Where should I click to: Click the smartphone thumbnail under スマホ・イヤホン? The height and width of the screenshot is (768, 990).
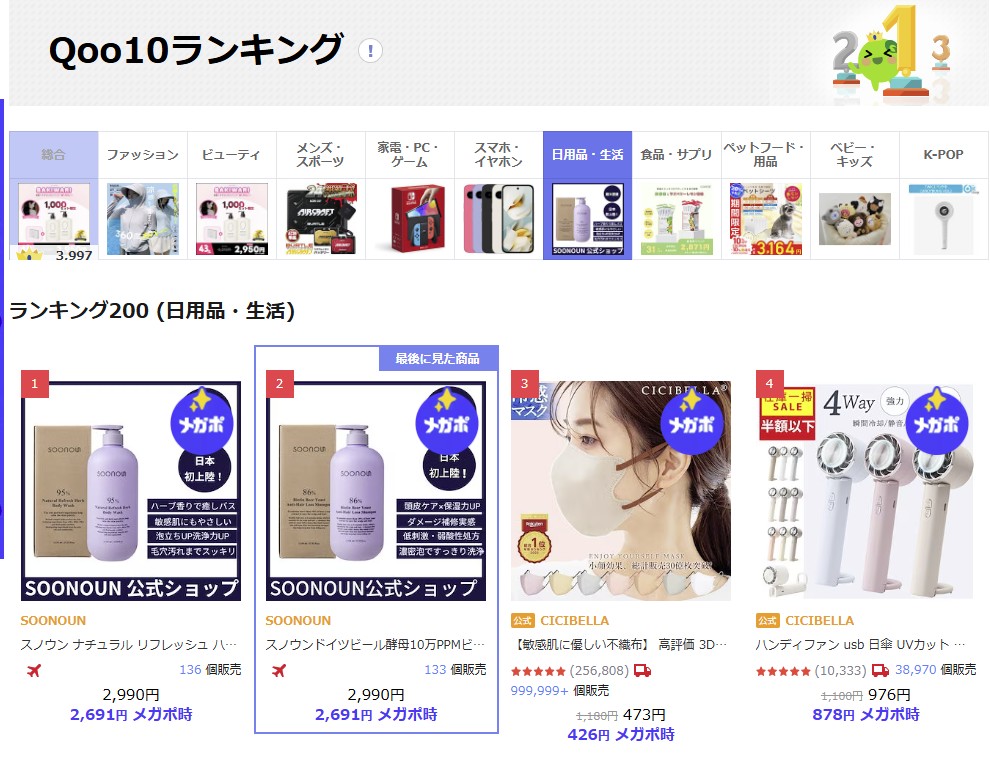point(499,219)
